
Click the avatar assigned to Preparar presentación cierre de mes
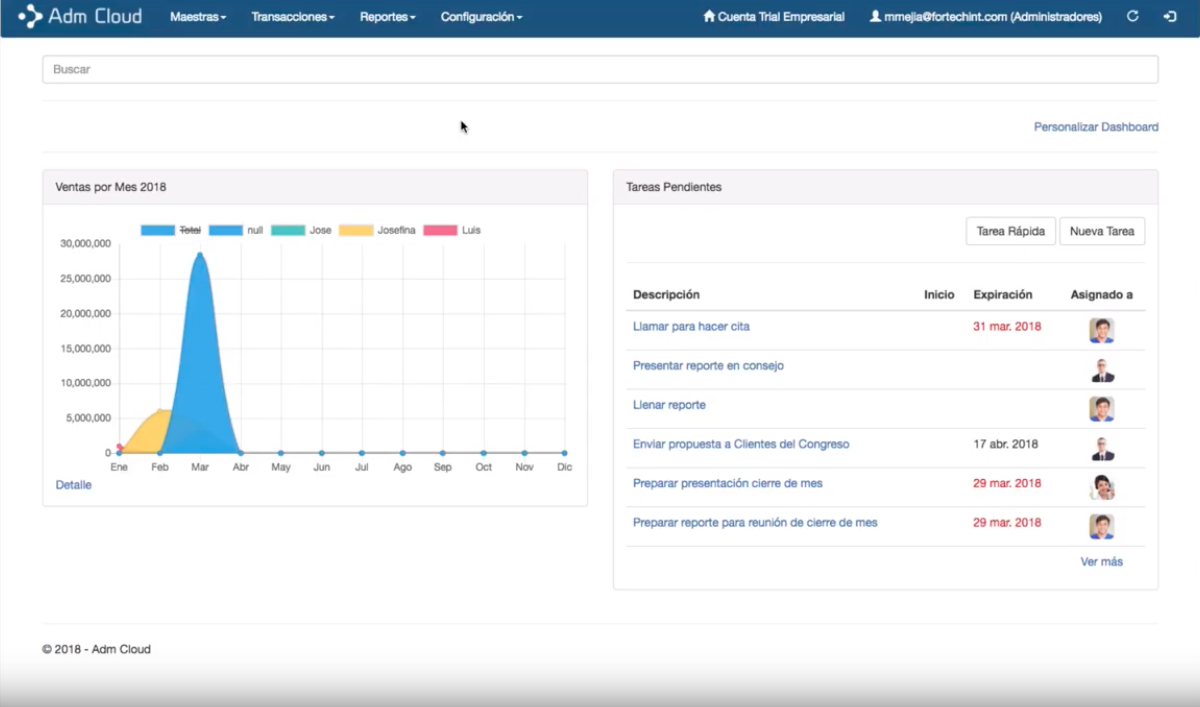pos(1101,487)
